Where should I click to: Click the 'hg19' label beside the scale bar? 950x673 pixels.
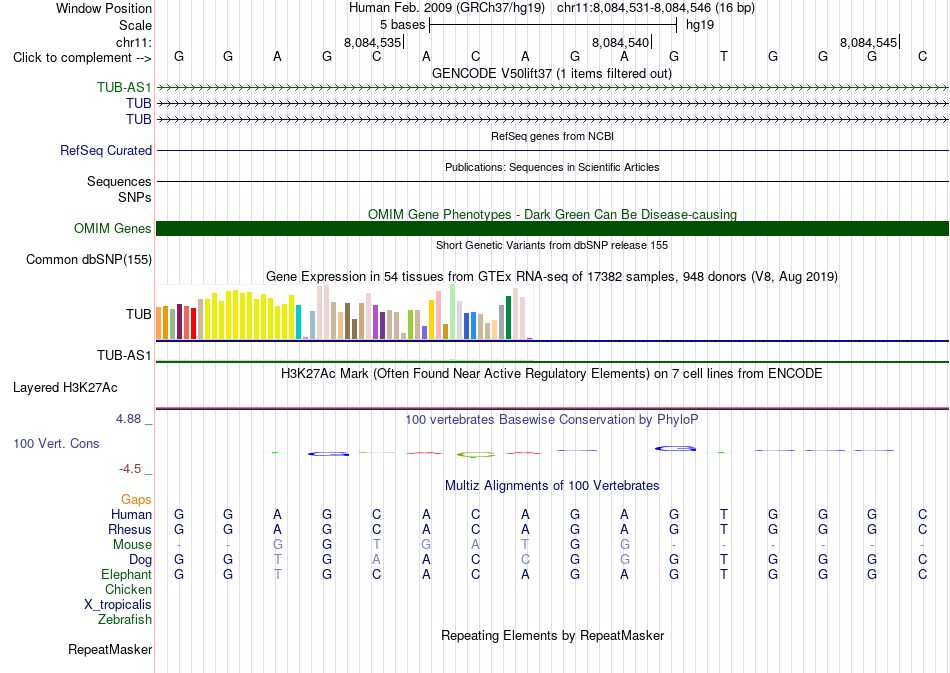click(x=700, y=25)
